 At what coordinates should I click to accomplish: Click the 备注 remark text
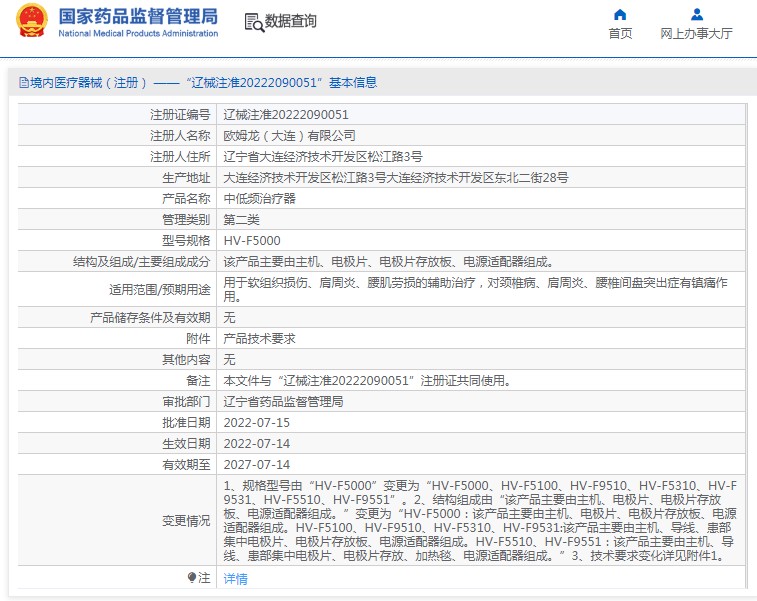(367, 380)
